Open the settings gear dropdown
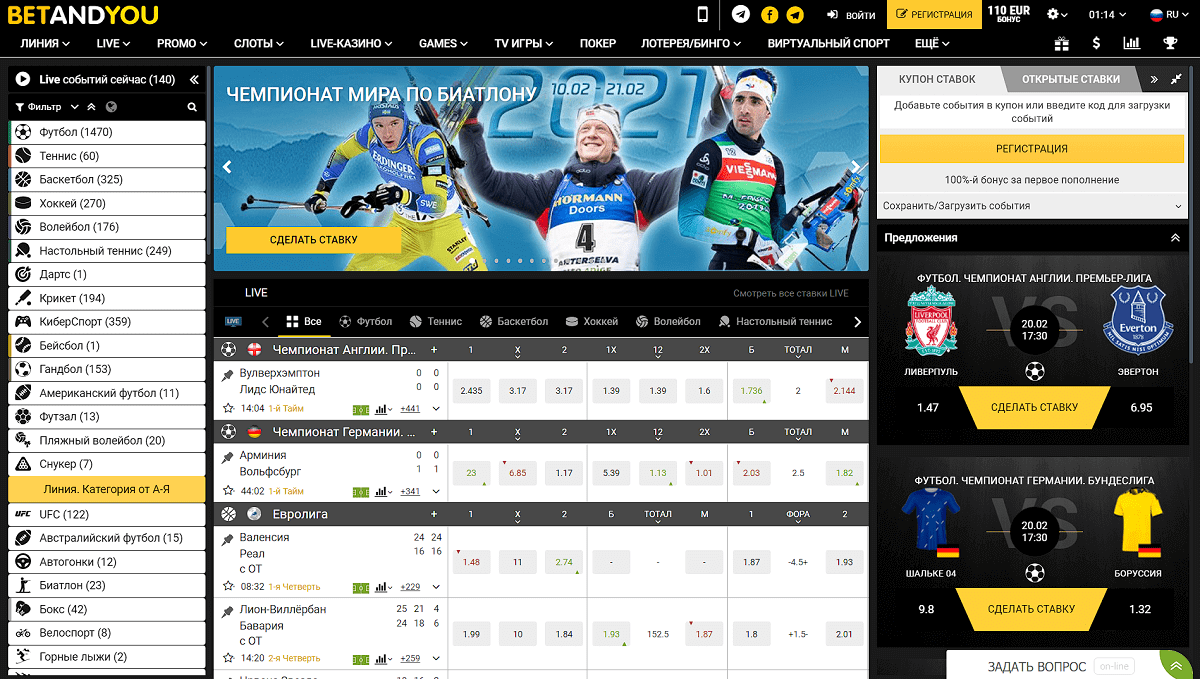Viewport: 1200px width, 679px height. (x=1057, y=15)
